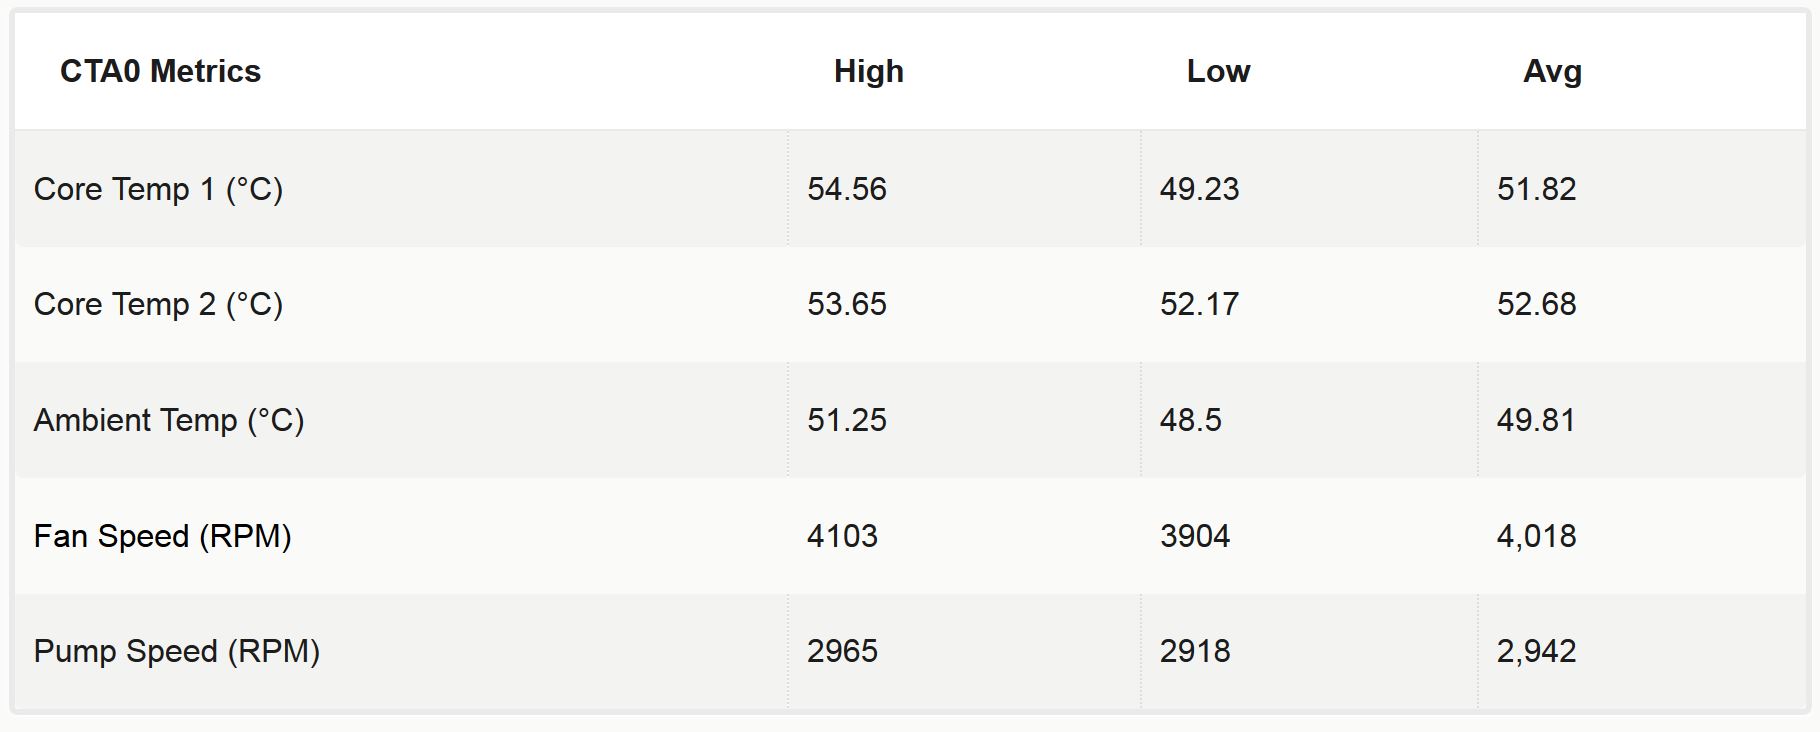Click the Core Temp 1 (°C) row label
The height and width of the screenshot is (732, 1820).
pos(158,189)
